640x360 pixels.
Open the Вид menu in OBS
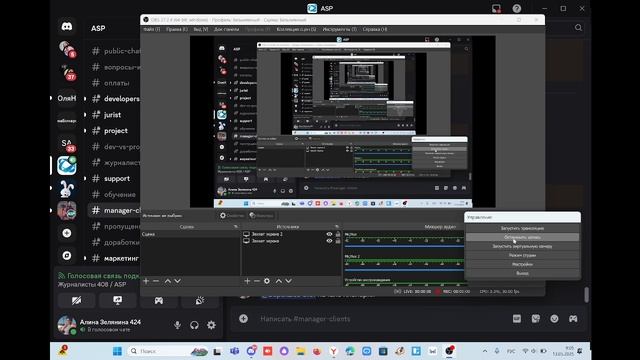200,29
